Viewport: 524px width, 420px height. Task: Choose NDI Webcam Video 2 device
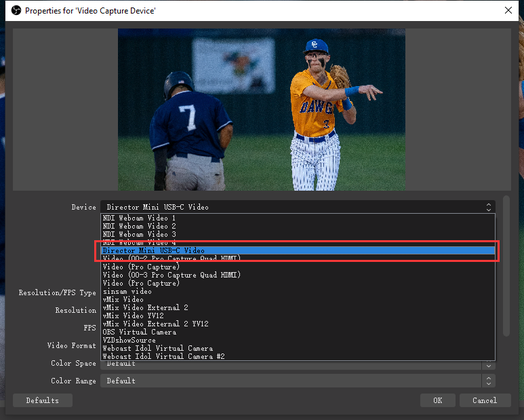click(298, 226)
